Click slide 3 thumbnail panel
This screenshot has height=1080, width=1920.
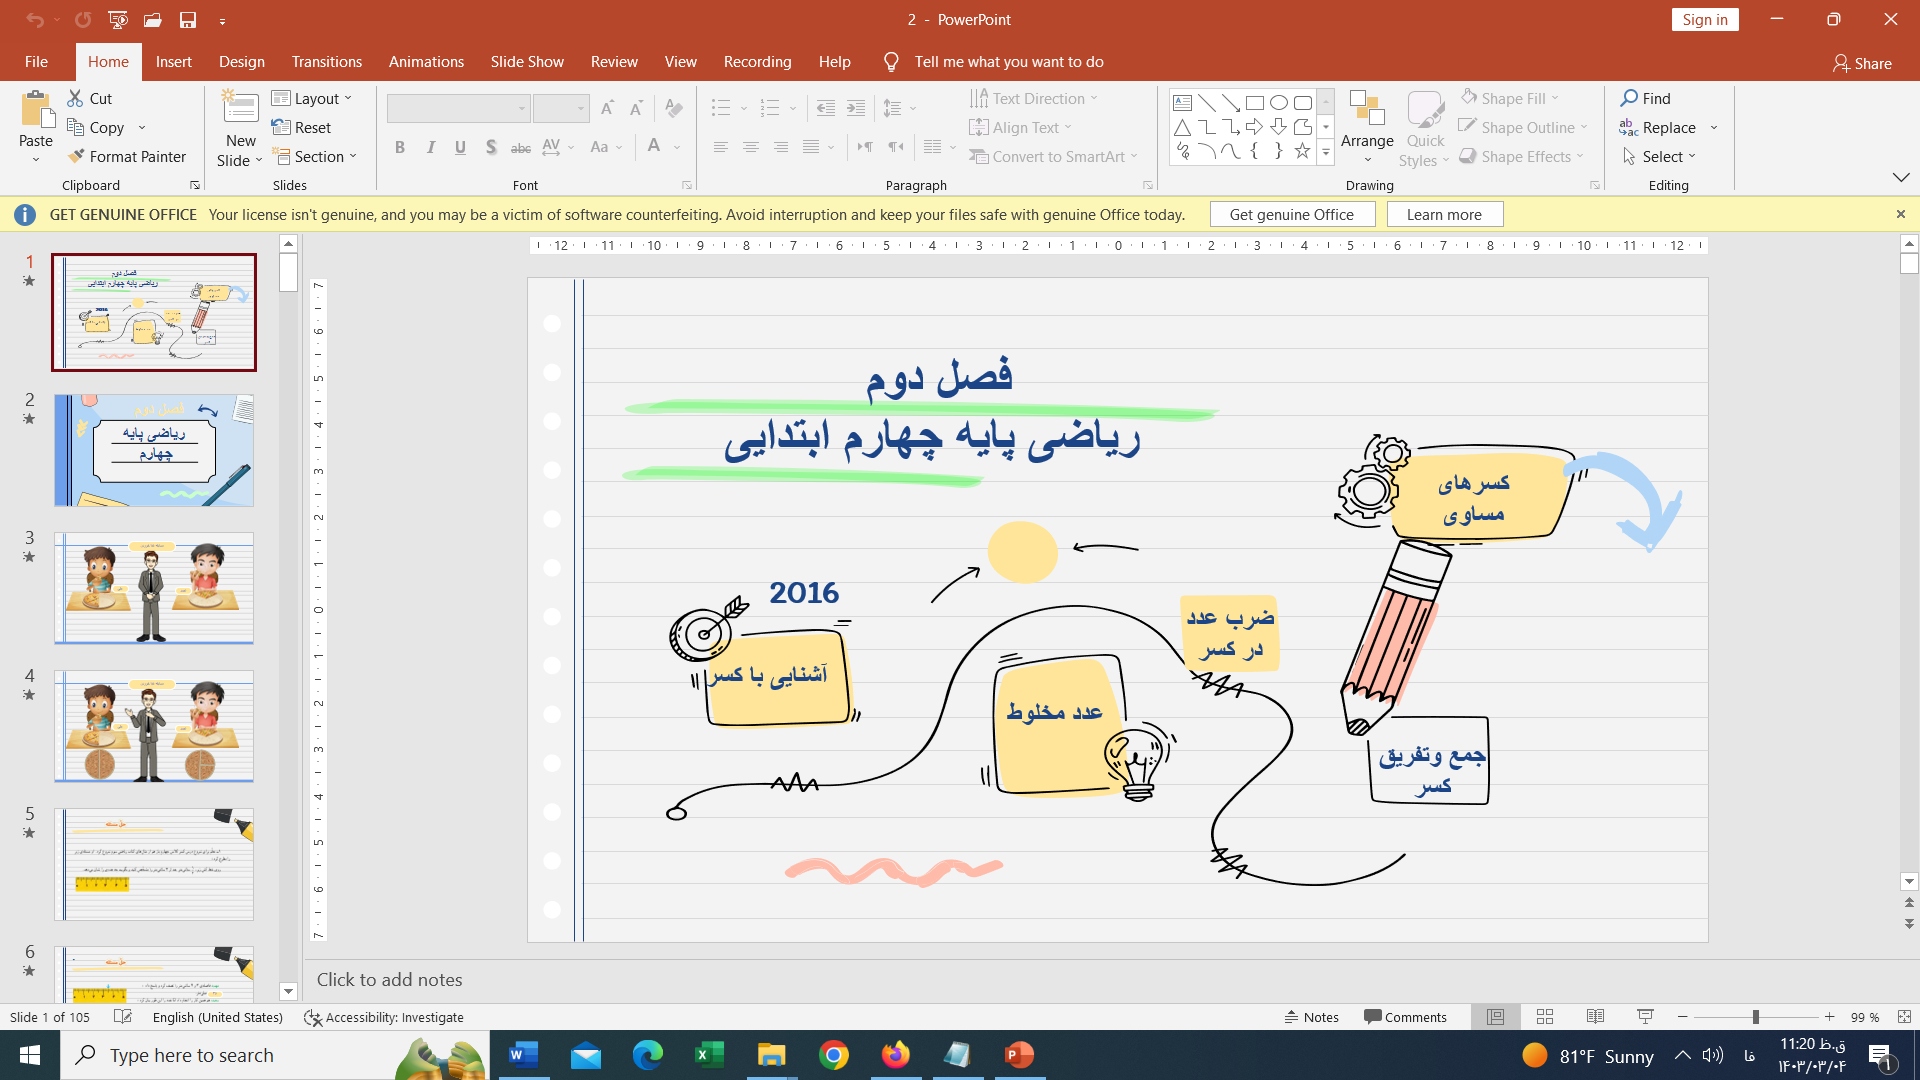coord(153,588)
